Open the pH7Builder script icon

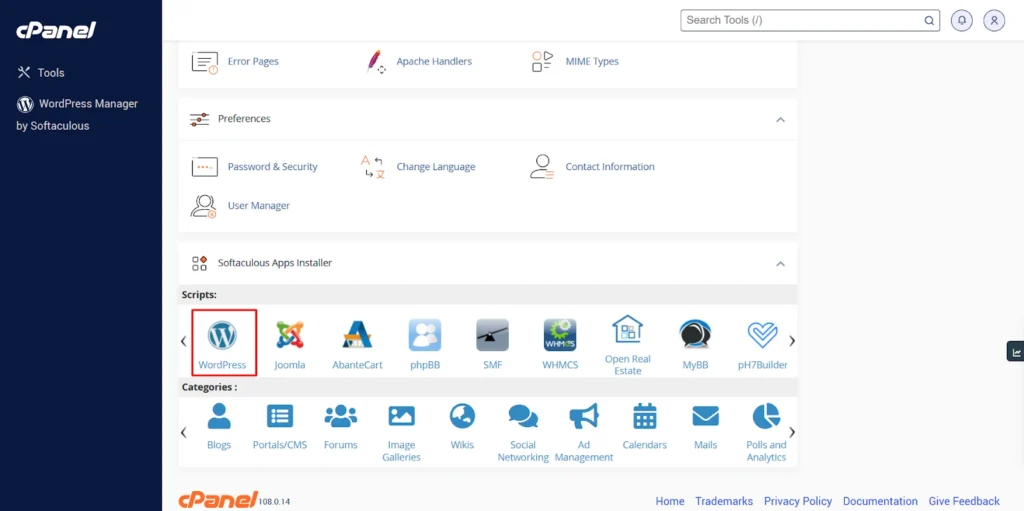(x=763, y=335)
